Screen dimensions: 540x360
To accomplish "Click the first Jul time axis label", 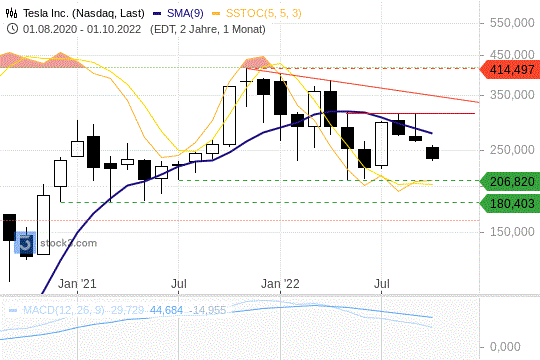I will tap(179, 284).
